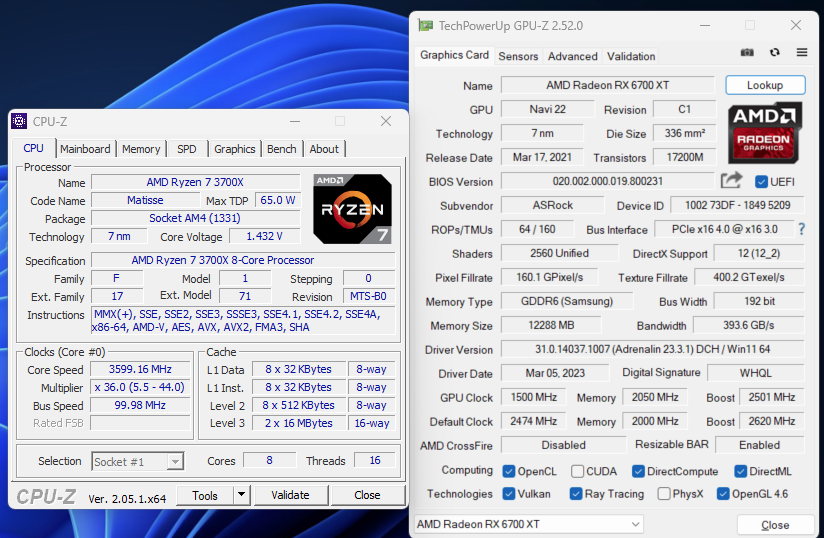
Task: Click the Subvendor value ASRock
Action: [552, 205]
